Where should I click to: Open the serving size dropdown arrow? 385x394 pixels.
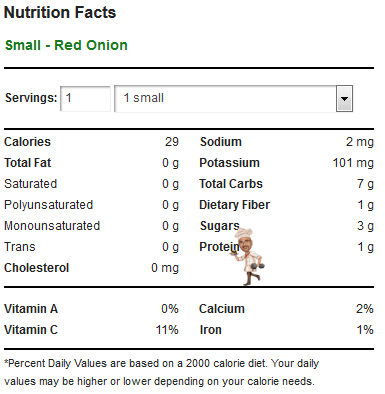click(344, 99)
